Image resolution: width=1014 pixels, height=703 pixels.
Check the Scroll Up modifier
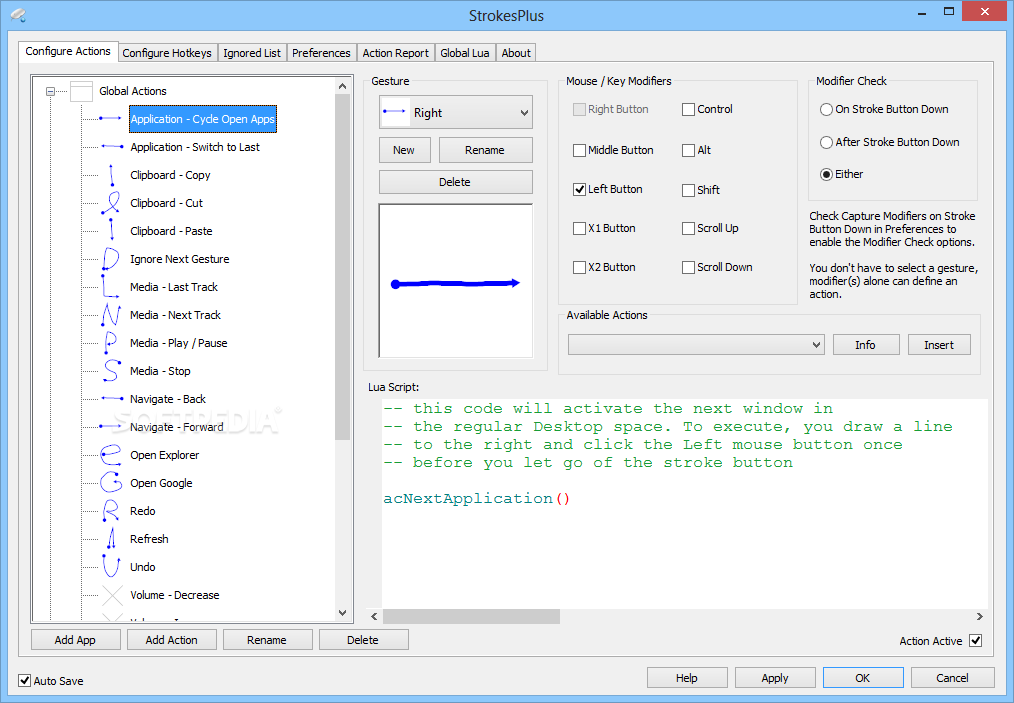(x=688, y=228)
